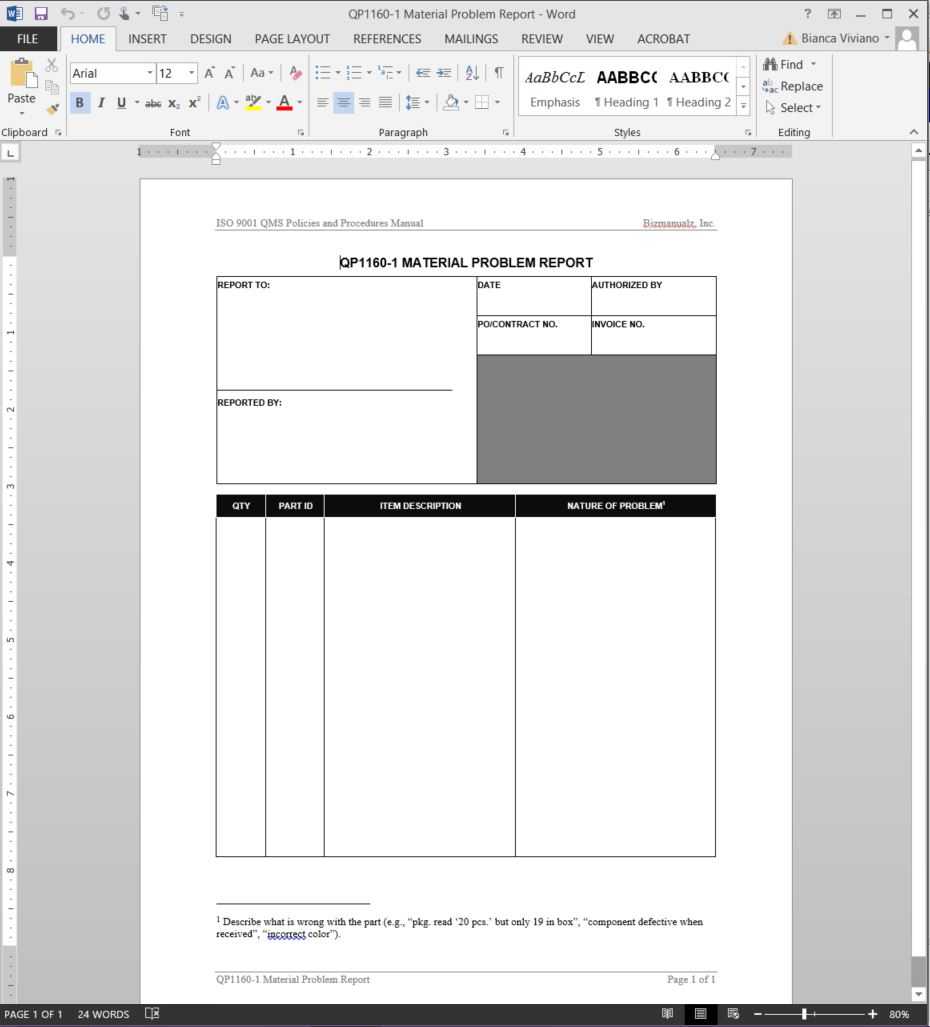Toggle Italic formatting
Screen dimensions: 930x1027
(x=101, y=103)
